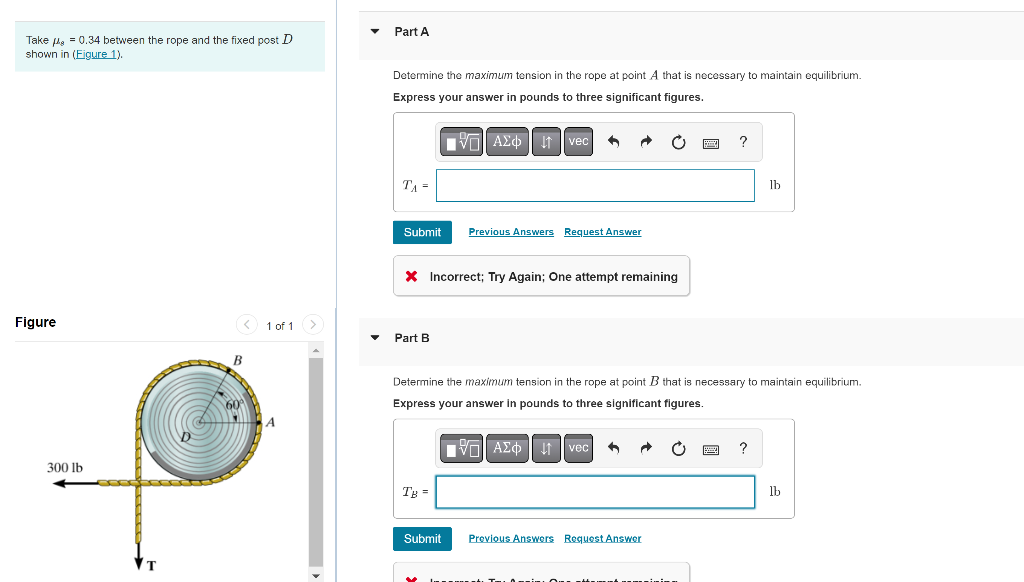Click the next figure arrow
This screenshot has width=1024, height=582.
[x=313, y=325]
